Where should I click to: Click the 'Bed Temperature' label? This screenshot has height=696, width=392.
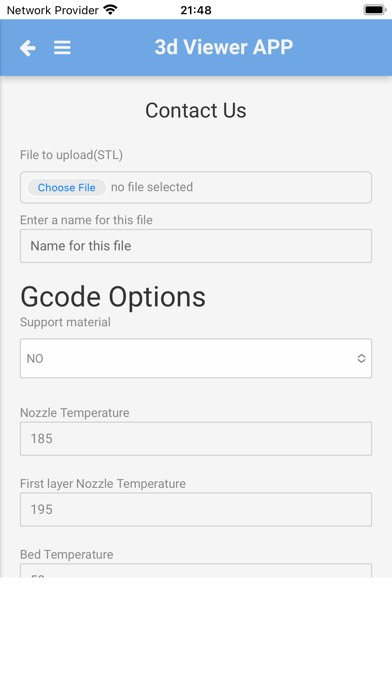[67, 554]
